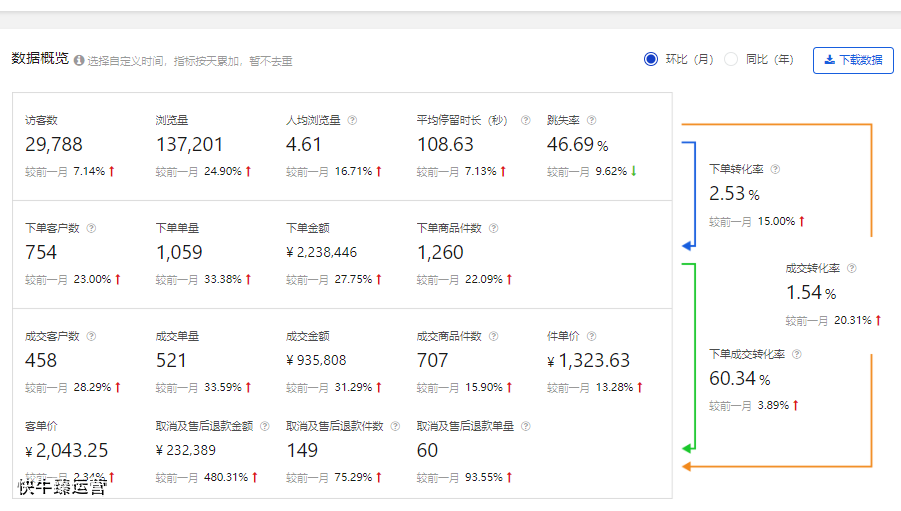Click help icon next to 成交商品件数
The image size is (901, 511).
point(493,337)
